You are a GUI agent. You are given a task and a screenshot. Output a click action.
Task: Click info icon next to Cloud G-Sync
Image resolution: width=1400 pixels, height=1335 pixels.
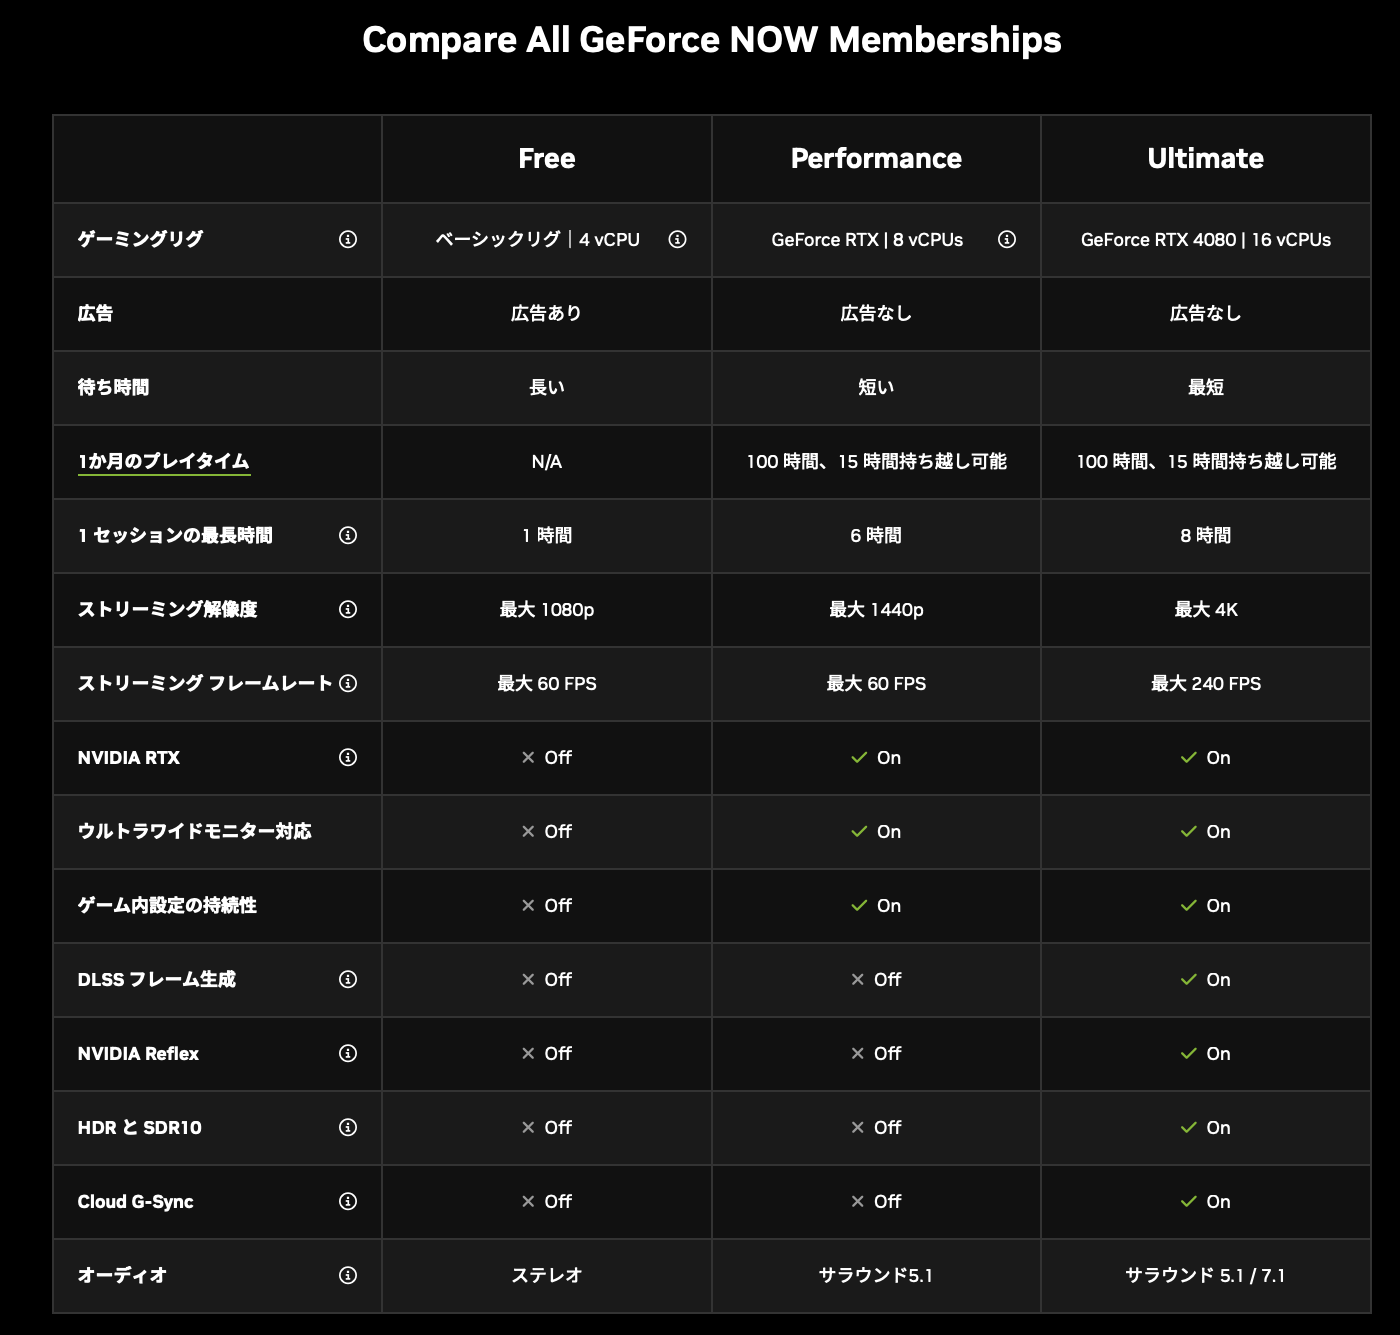pos(348,1201)
